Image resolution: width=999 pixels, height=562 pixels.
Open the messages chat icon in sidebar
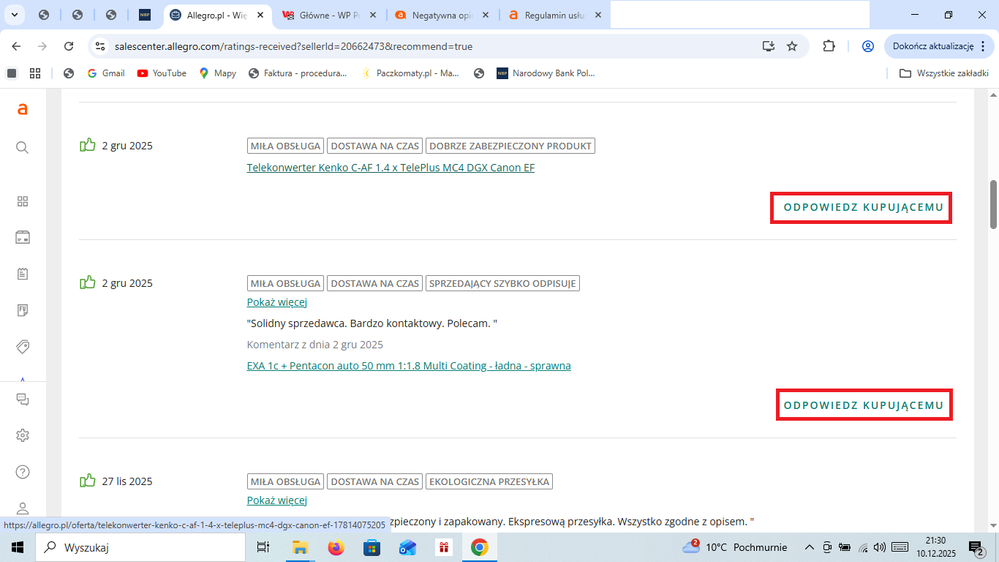pyautogui.click(x=22, y=399)
